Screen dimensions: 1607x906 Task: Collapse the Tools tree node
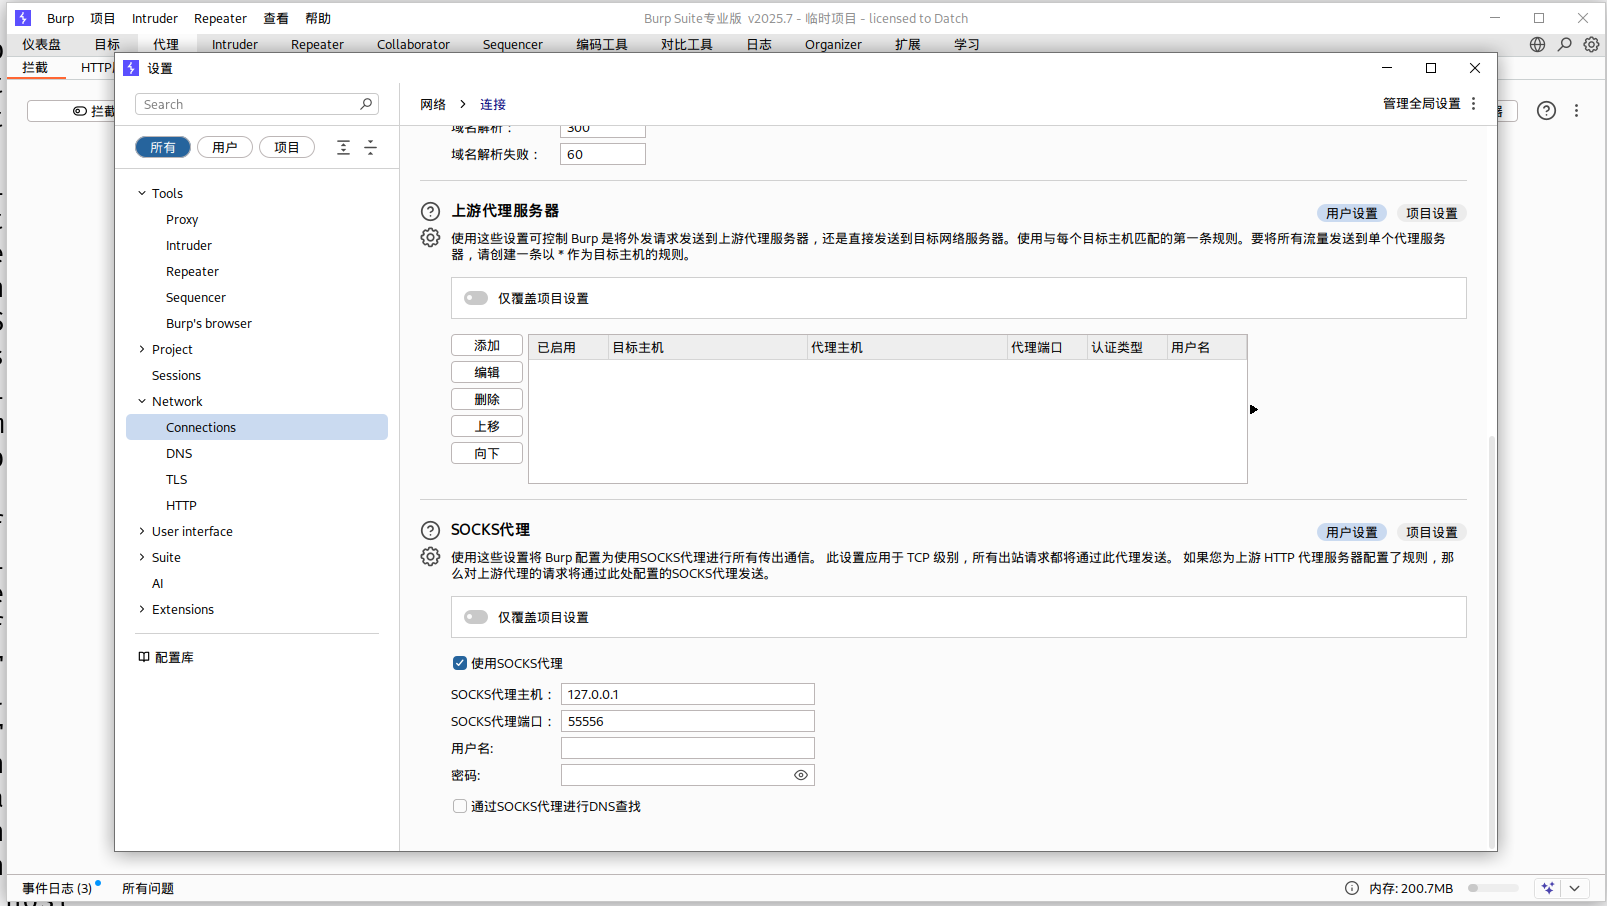pyautogui.click(x=142, y=193)
